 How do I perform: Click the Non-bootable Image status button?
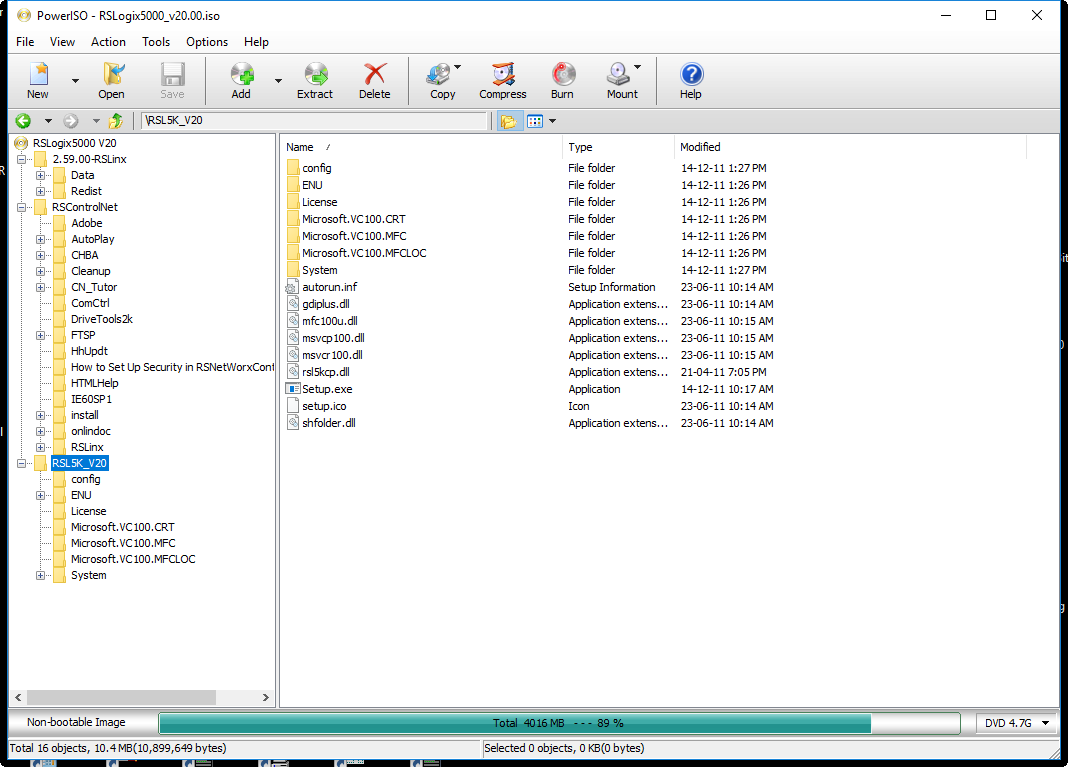pos(76,723)
